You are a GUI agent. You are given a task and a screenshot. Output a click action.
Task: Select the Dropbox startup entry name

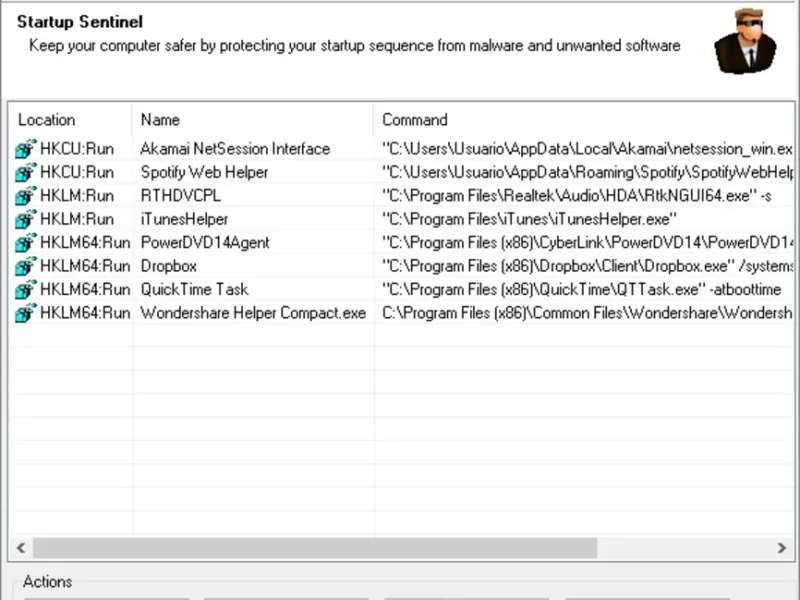[x=169, y=267]
